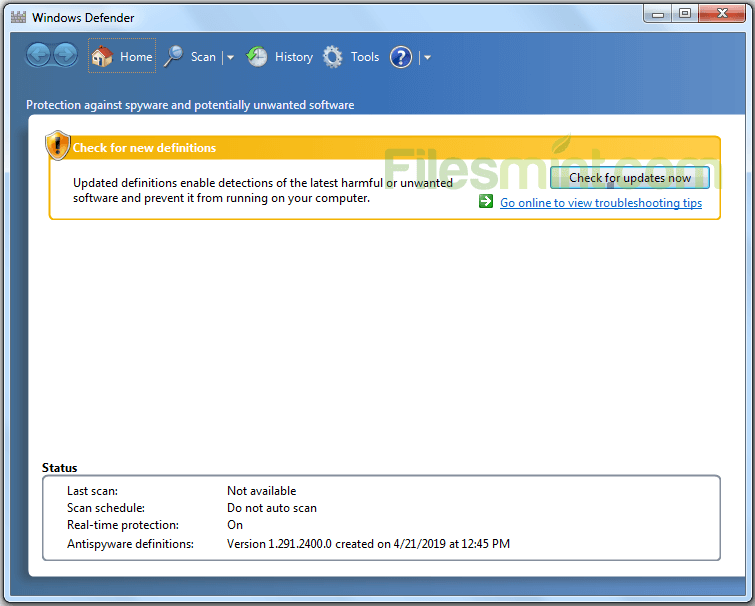Click the Not available last scan value
Viewport: 755px width, 606px height.
coord(261,491)
